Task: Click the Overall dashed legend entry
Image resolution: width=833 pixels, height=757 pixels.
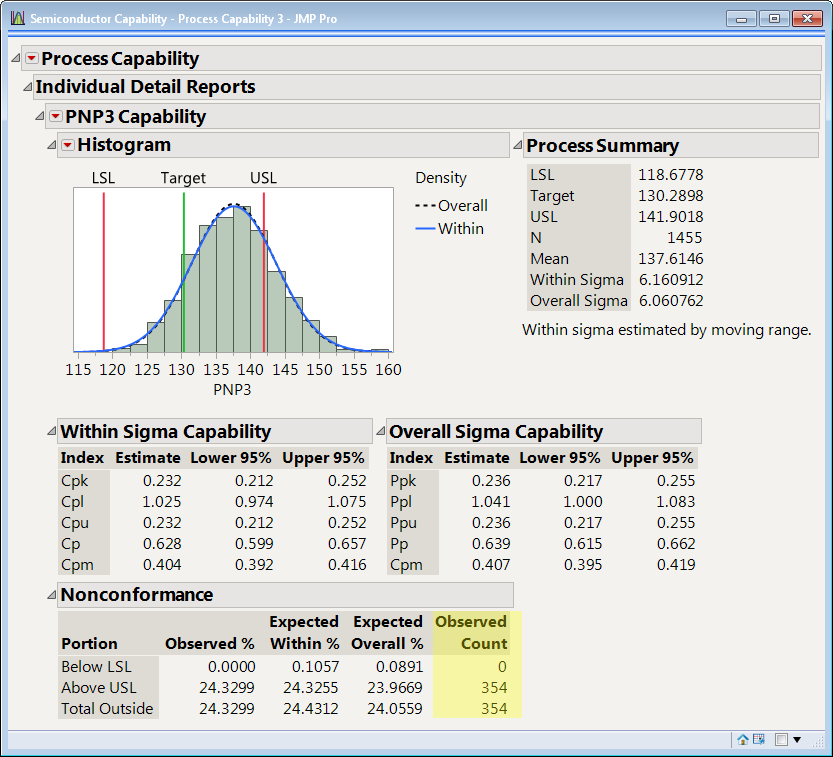Action: coord(451,206)
